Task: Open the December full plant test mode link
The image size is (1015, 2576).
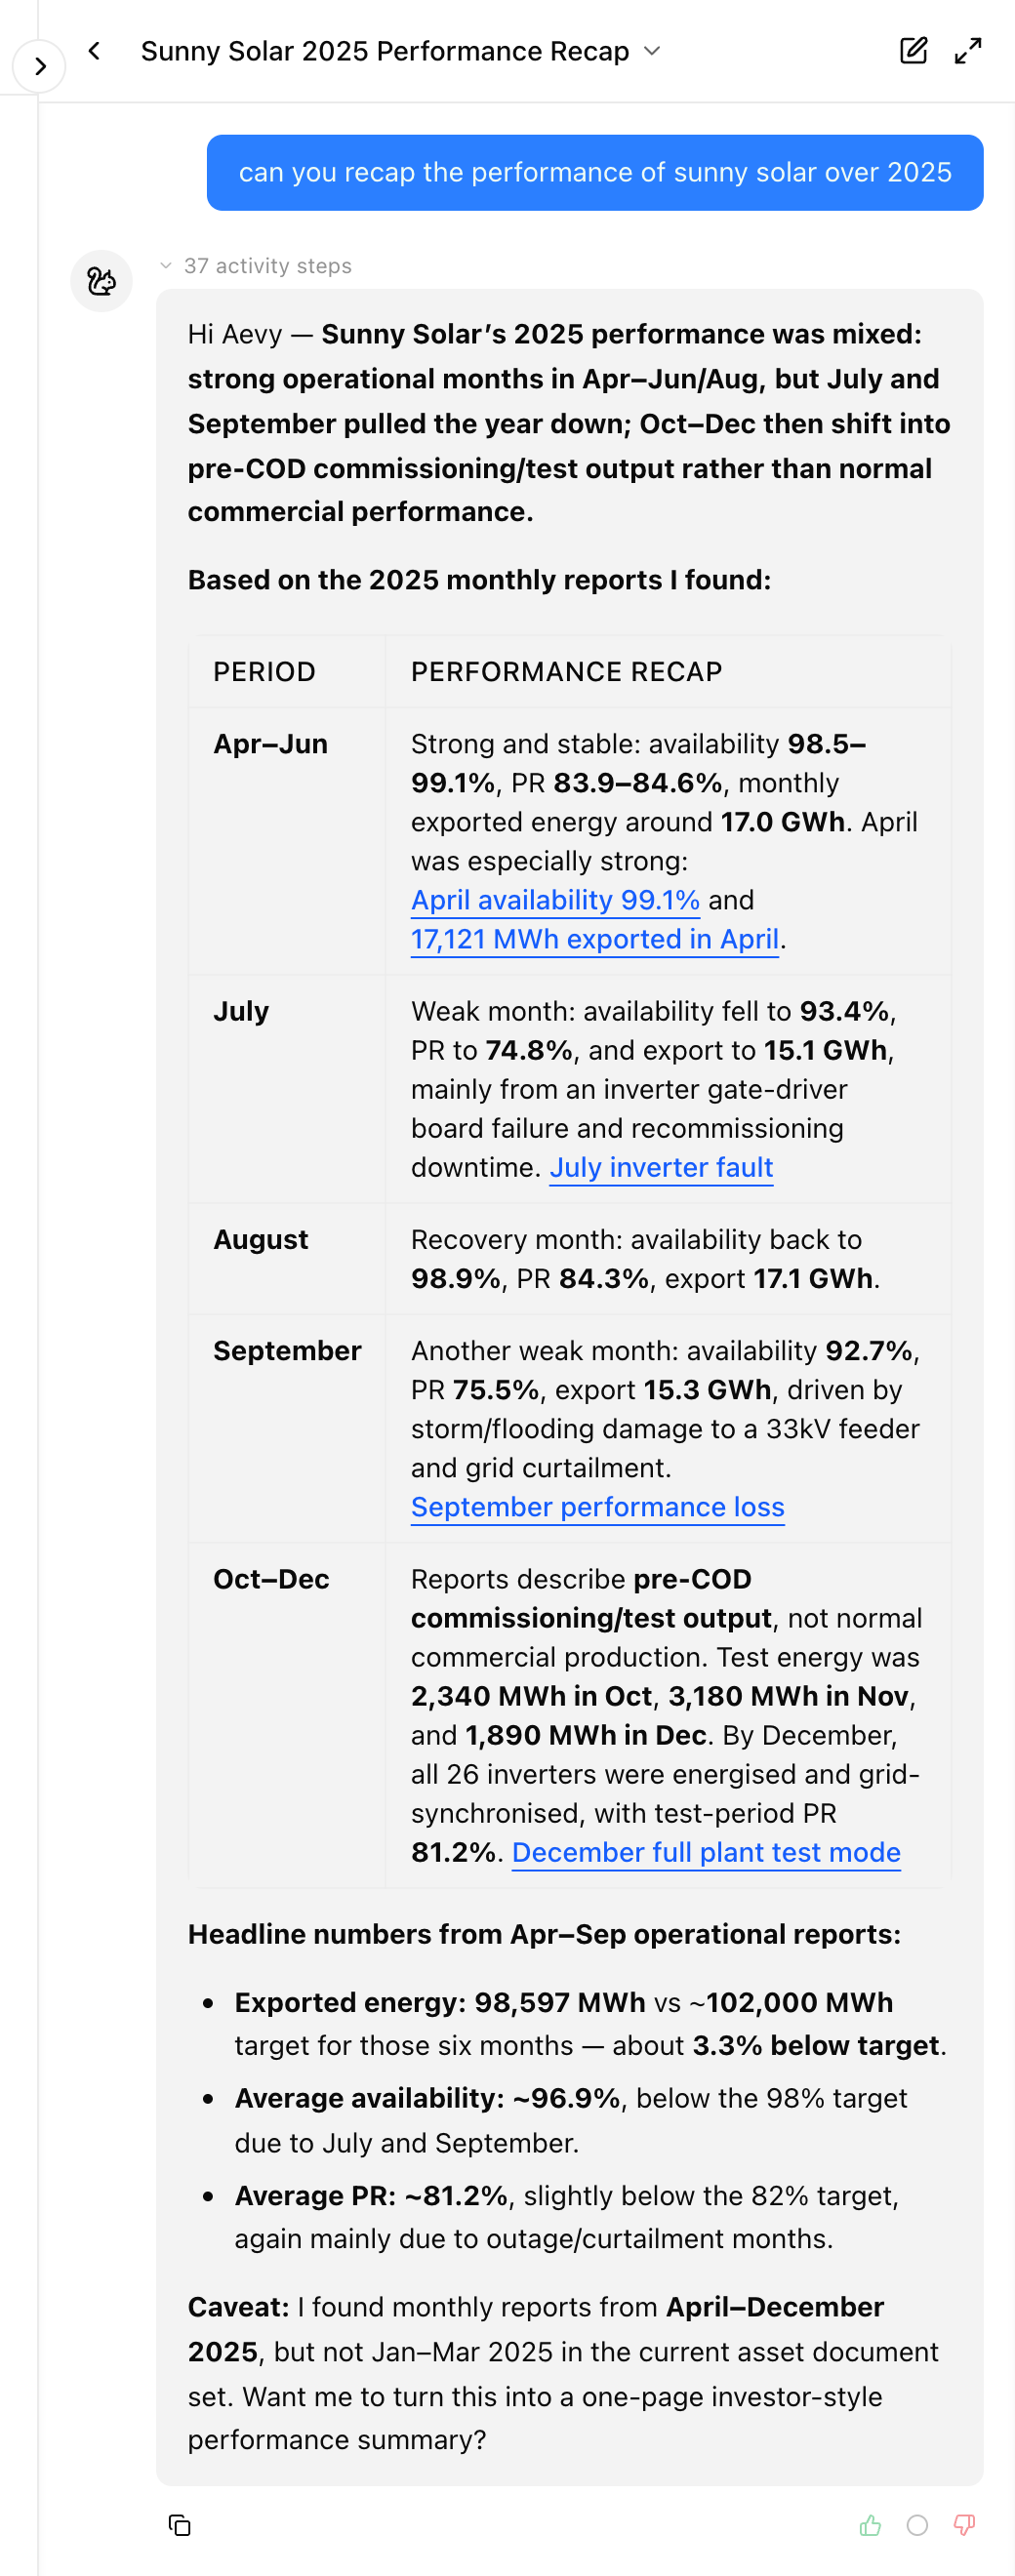Action: tap(706, 1852)
